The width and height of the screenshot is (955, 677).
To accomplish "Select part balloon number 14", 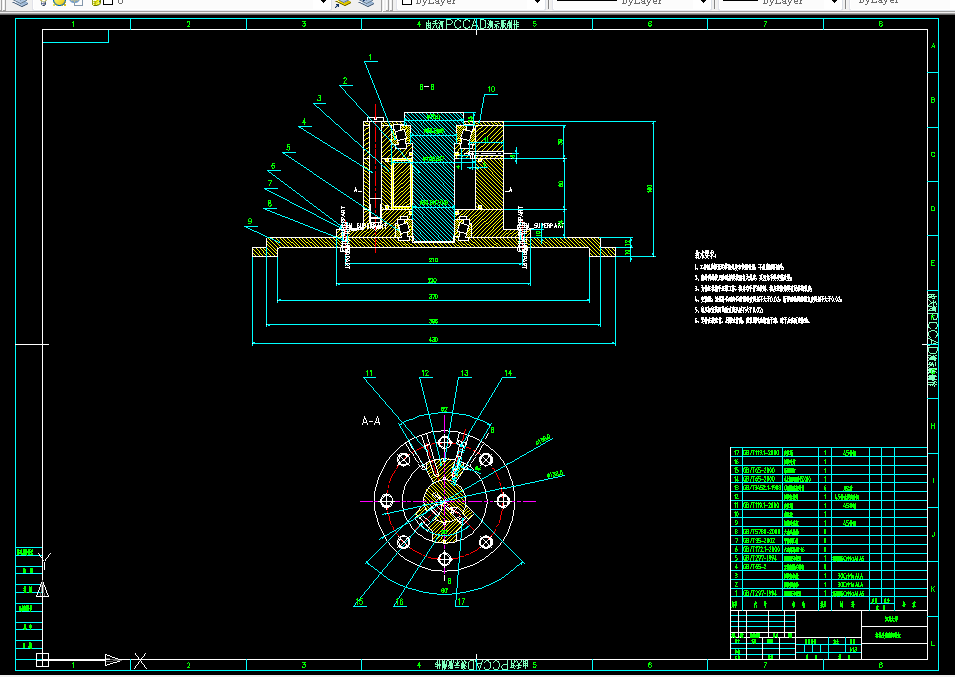I will (x=508, y=373).
